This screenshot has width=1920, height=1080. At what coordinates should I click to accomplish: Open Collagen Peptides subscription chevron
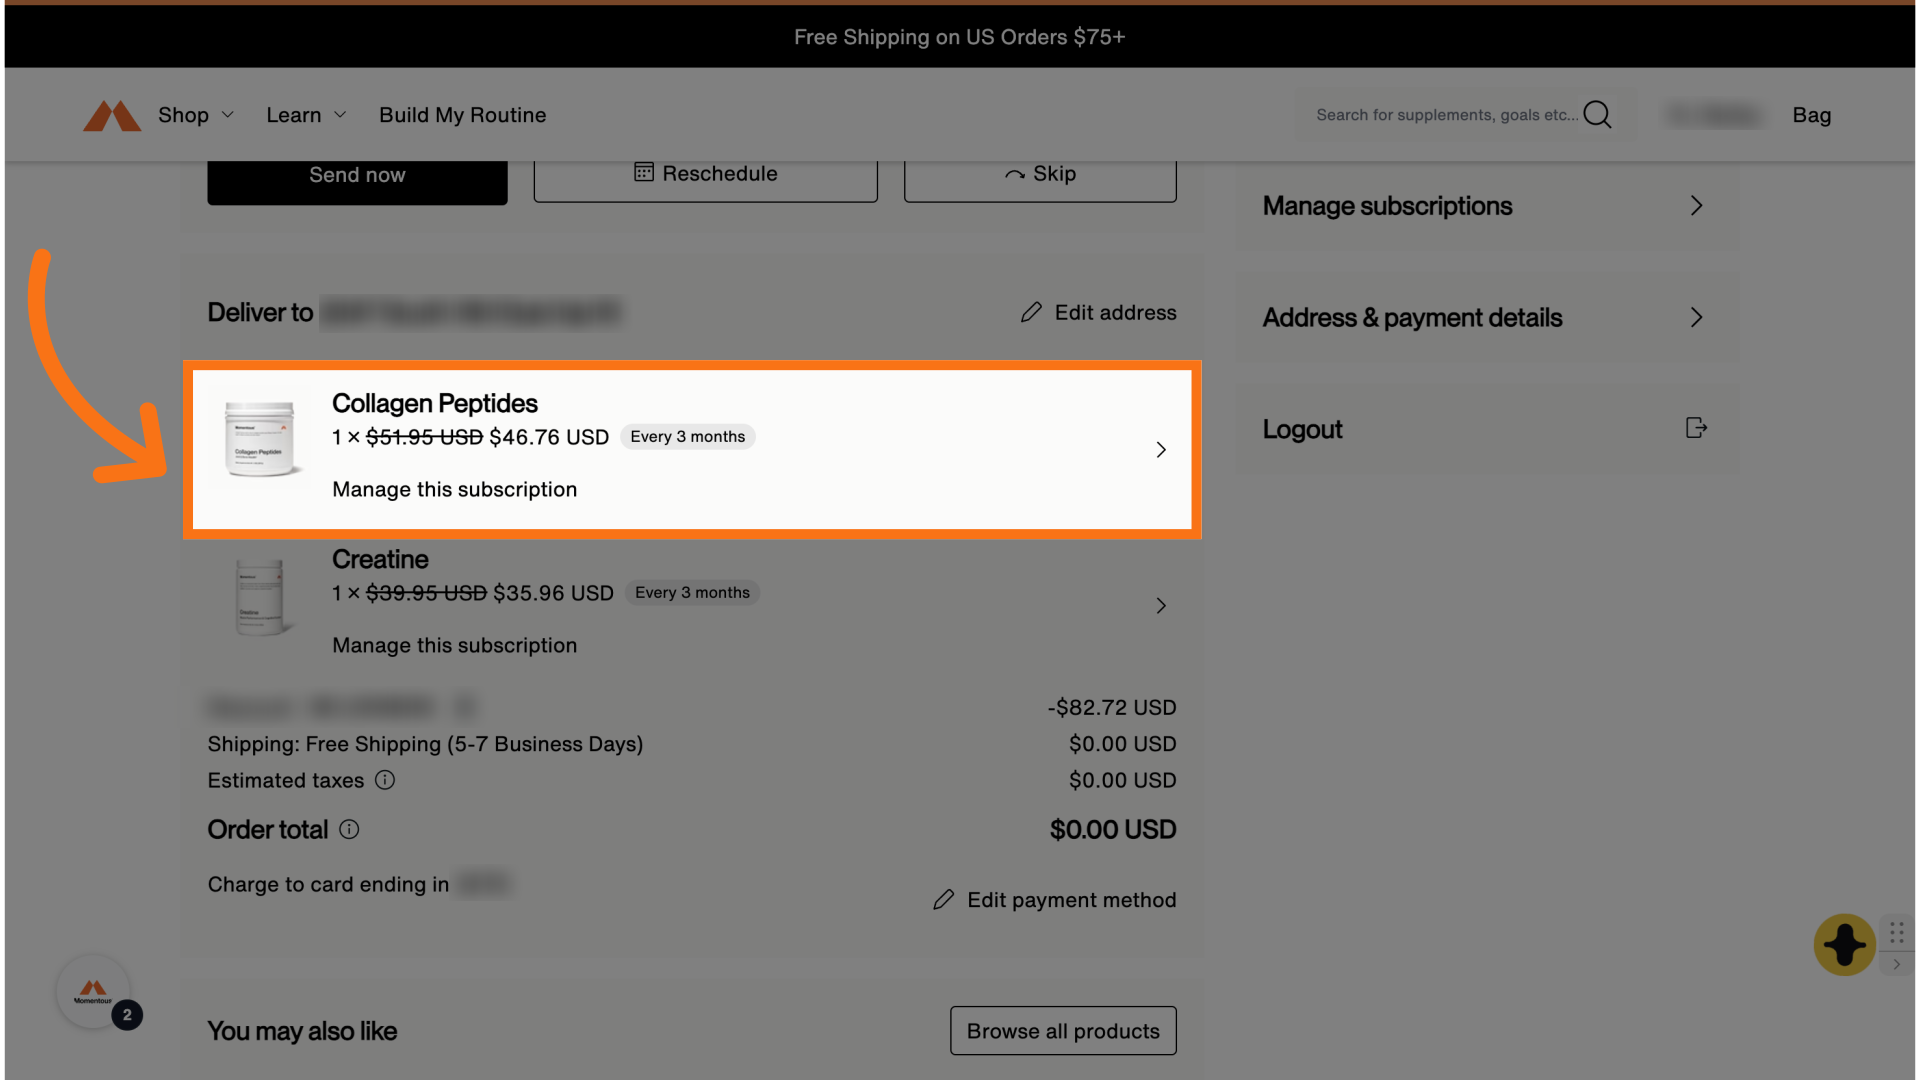(x=1161, y=450)
